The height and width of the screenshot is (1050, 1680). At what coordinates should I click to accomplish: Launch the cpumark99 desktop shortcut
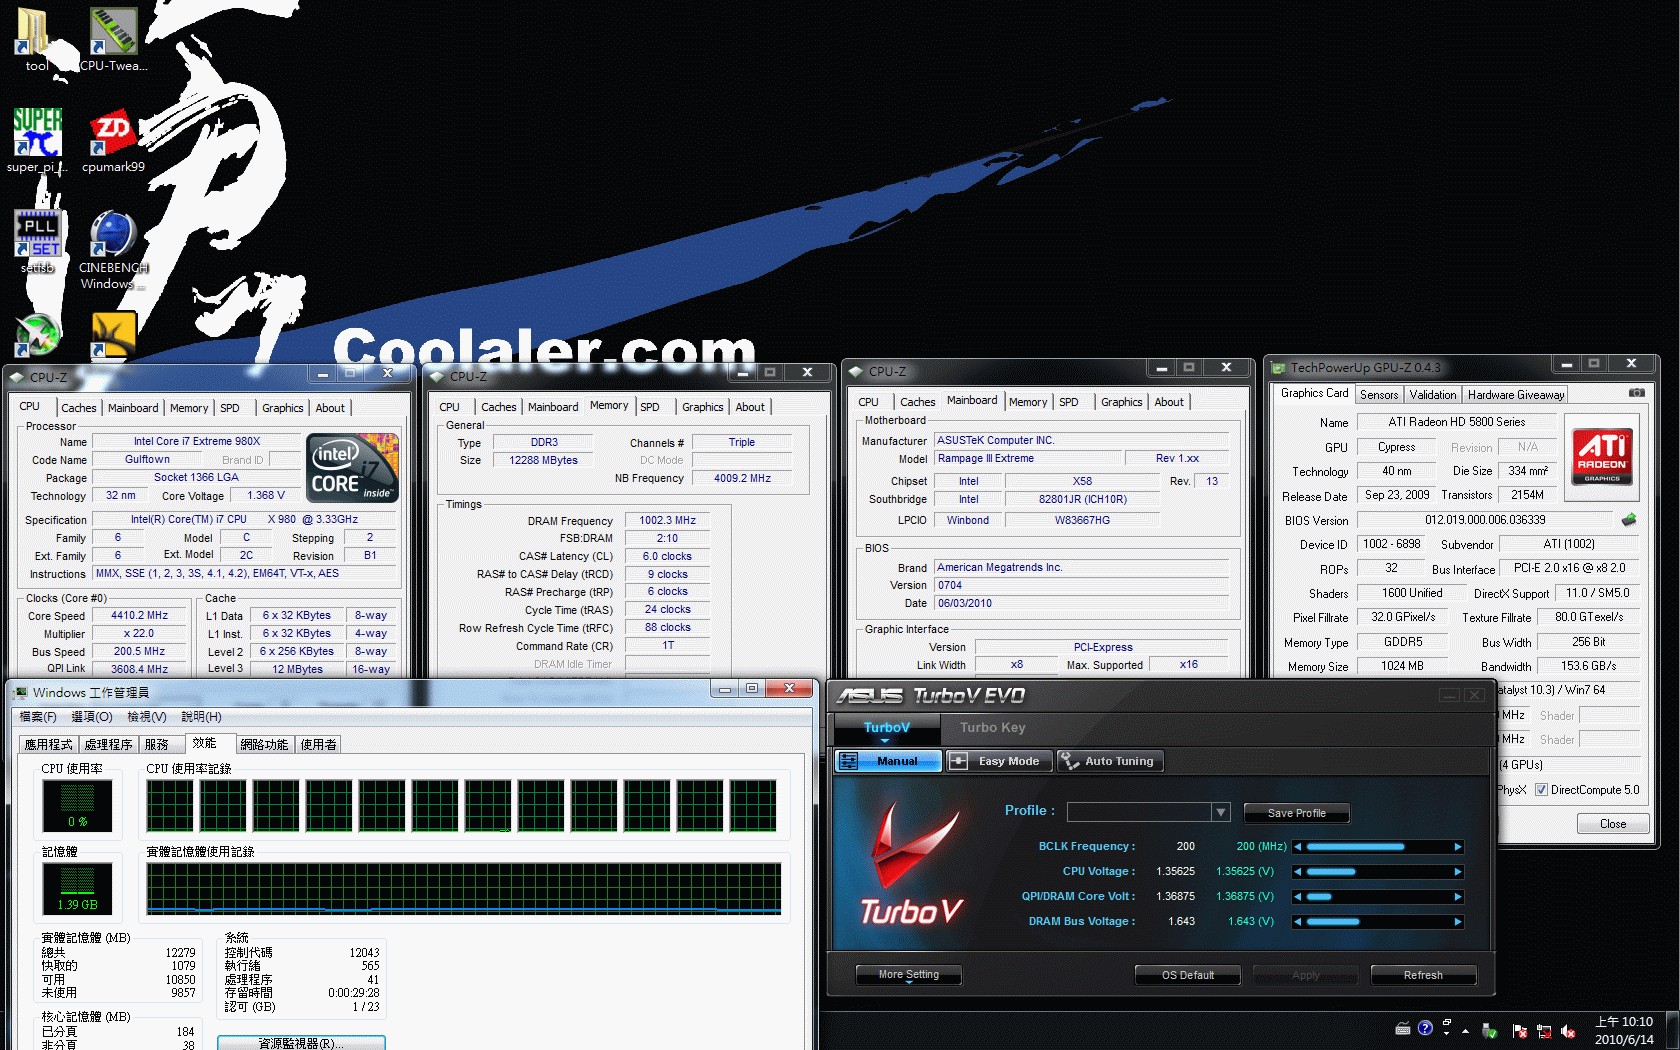coord(113,140)
